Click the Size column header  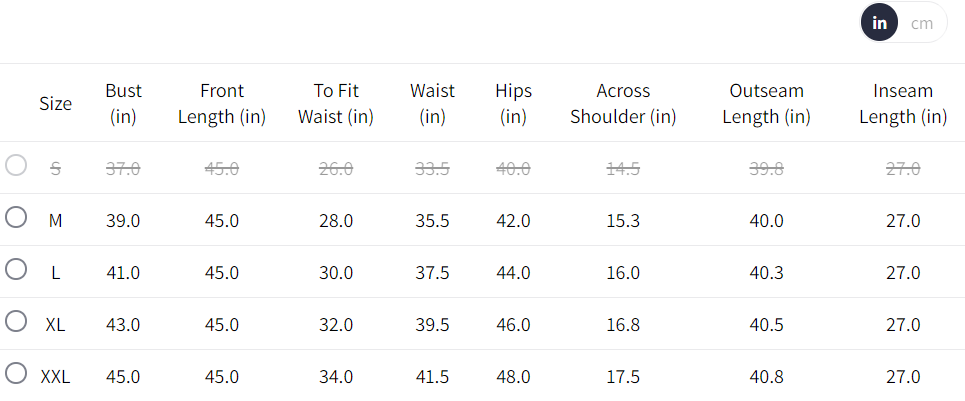pyautogui.click(x=55, y=103)
